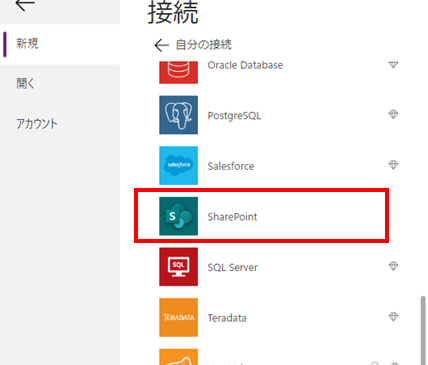Click the SharePoint icon
The height and width of the screenshot is (365, 428).
178,216
